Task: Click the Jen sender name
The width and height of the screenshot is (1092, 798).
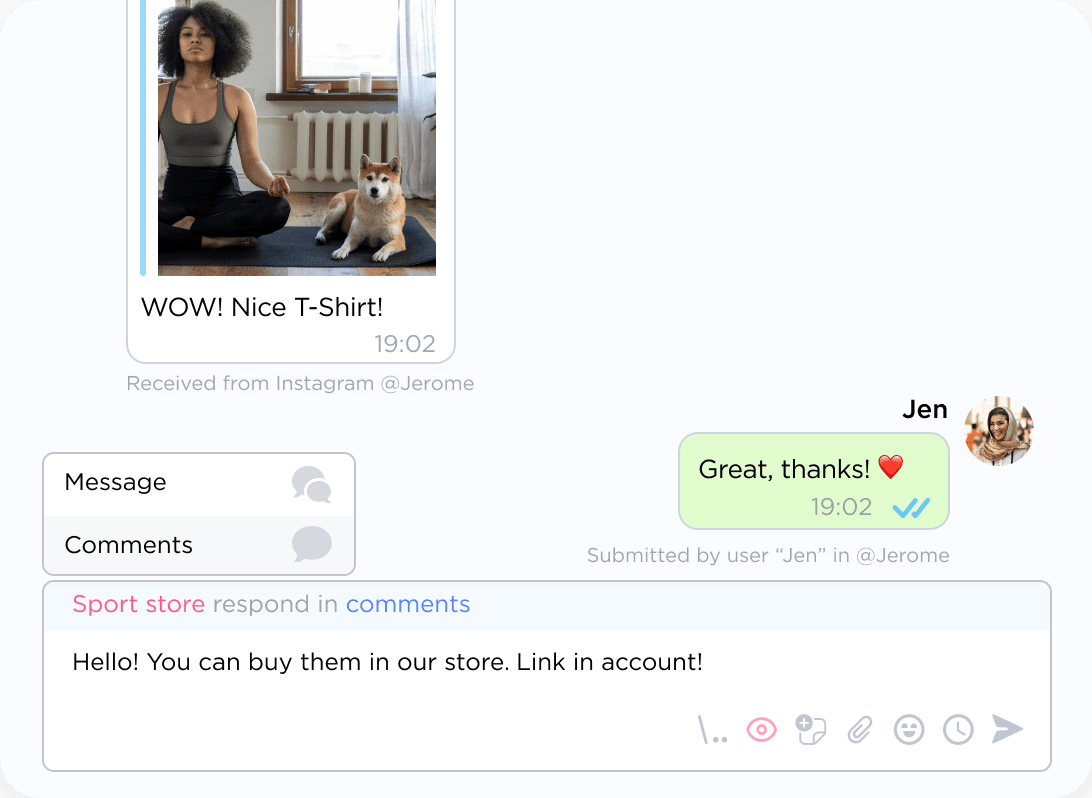Action: pyautogui.click(x=925, y=409)
